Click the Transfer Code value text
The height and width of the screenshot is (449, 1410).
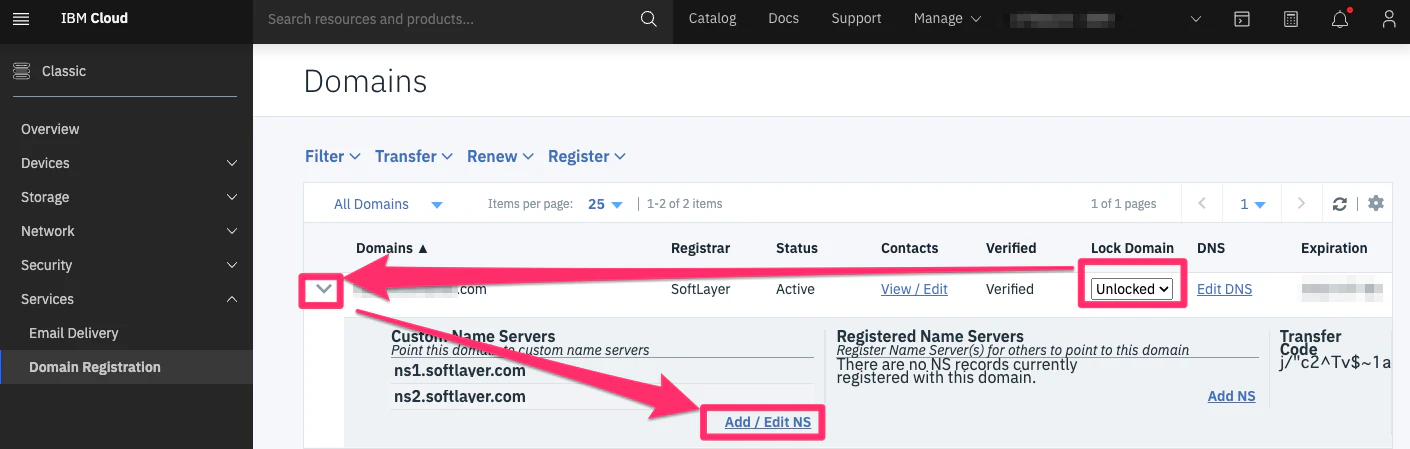coord(1335,362)
